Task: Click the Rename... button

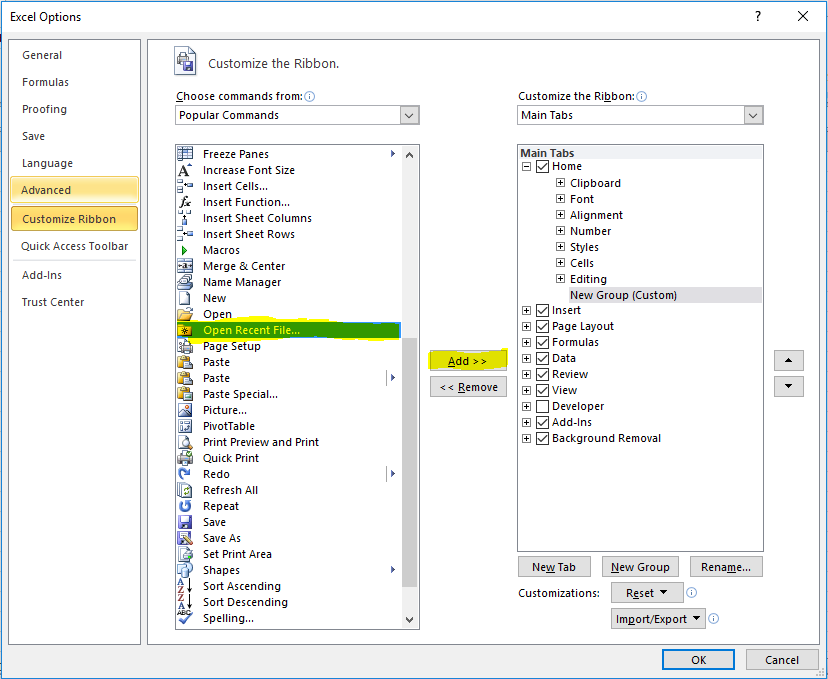Action: (726, 567)
